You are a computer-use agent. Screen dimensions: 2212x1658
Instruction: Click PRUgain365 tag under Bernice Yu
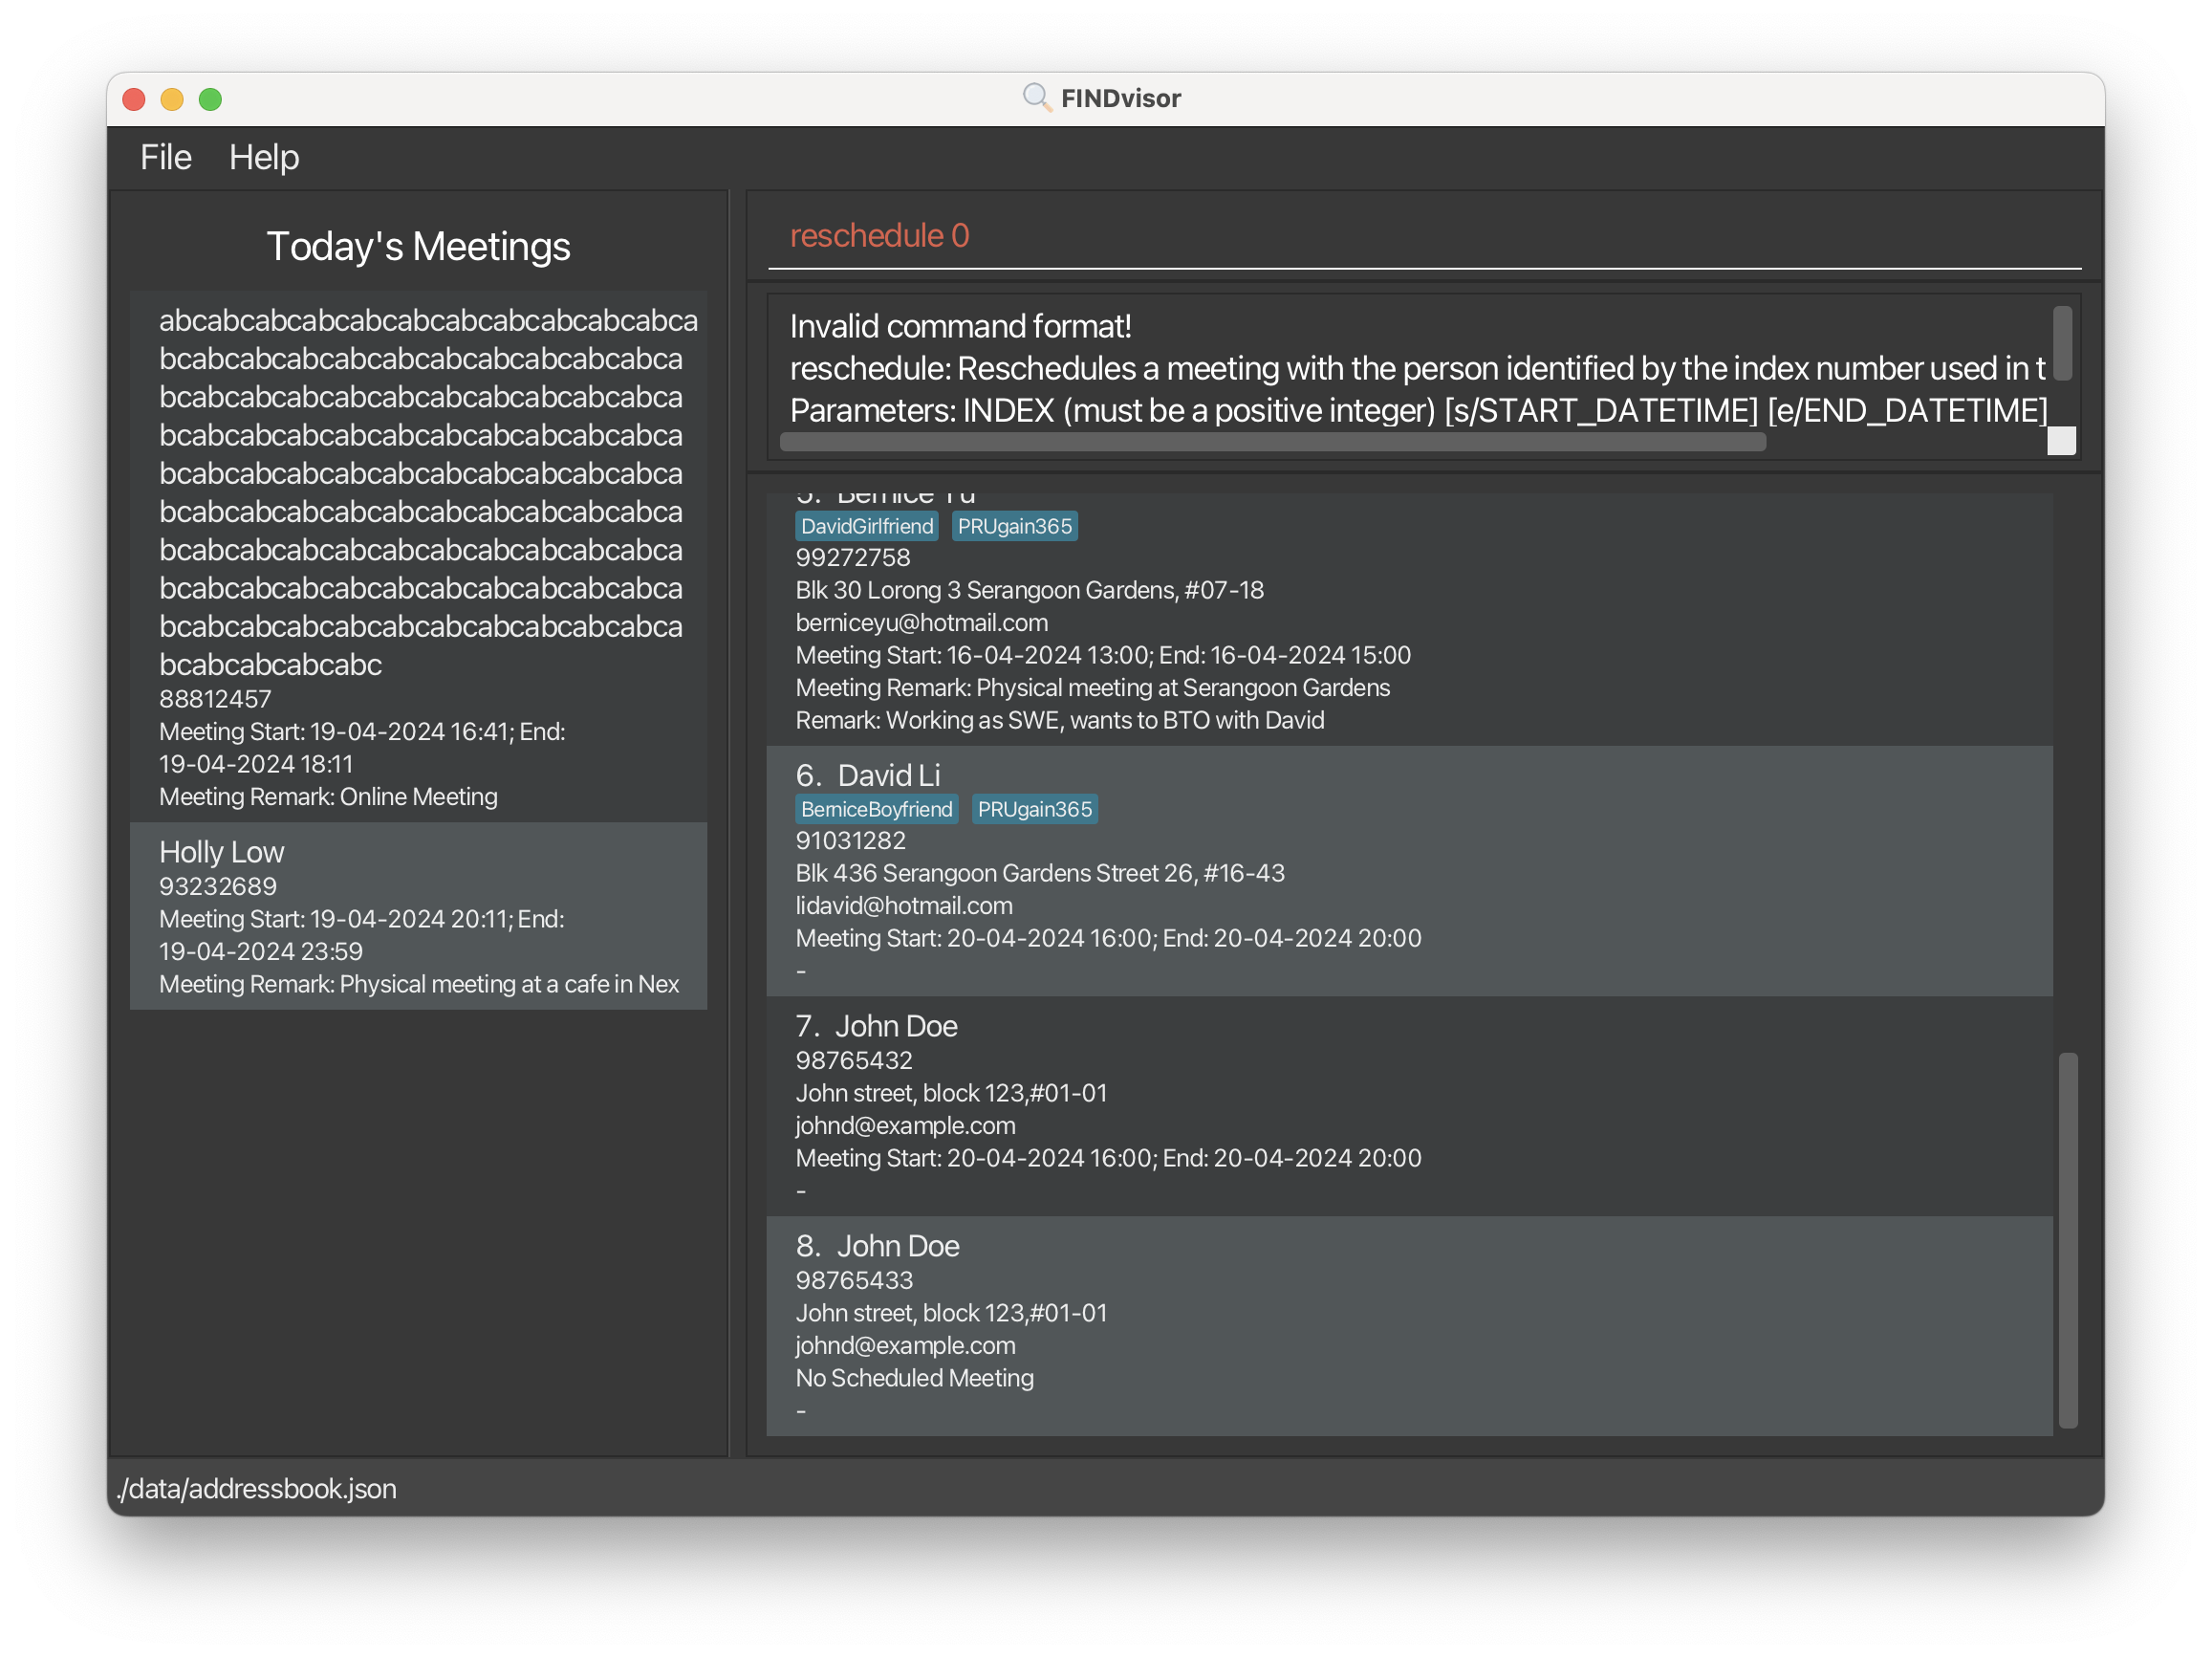pos(1014,526)
